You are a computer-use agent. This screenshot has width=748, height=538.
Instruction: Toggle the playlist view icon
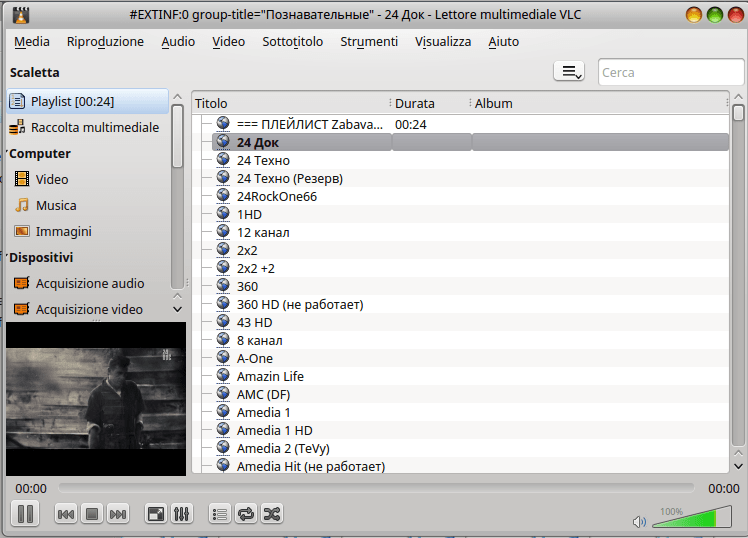coord(220,514)
